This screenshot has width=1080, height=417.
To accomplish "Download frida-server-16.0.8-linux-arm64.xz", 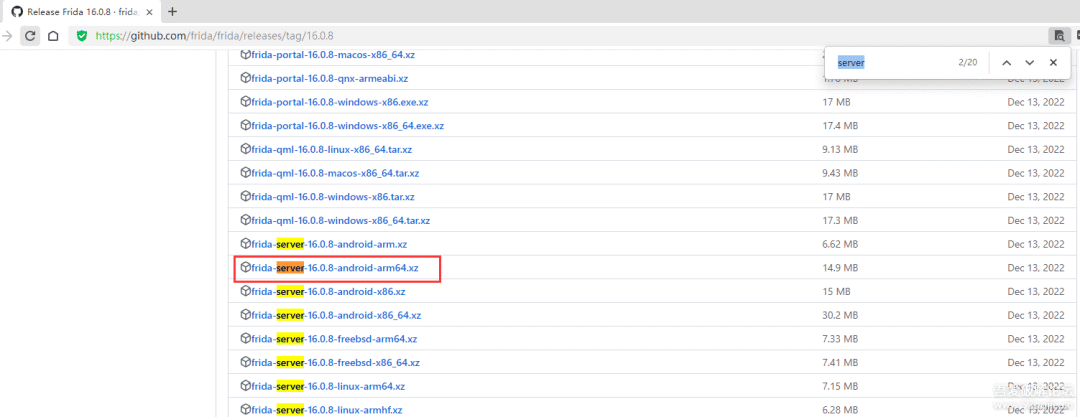I will [328, 387].
